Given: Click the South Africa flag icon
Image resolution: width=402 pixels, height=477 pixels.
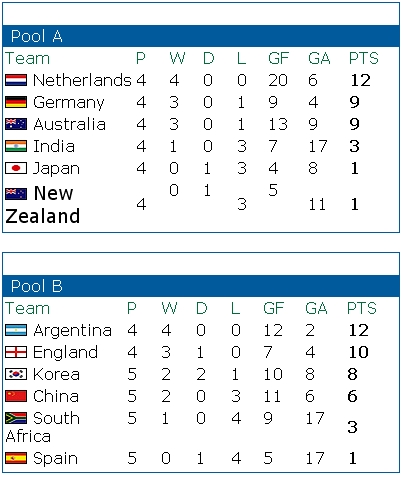Looking at the screenshot, I should (16, 418).
